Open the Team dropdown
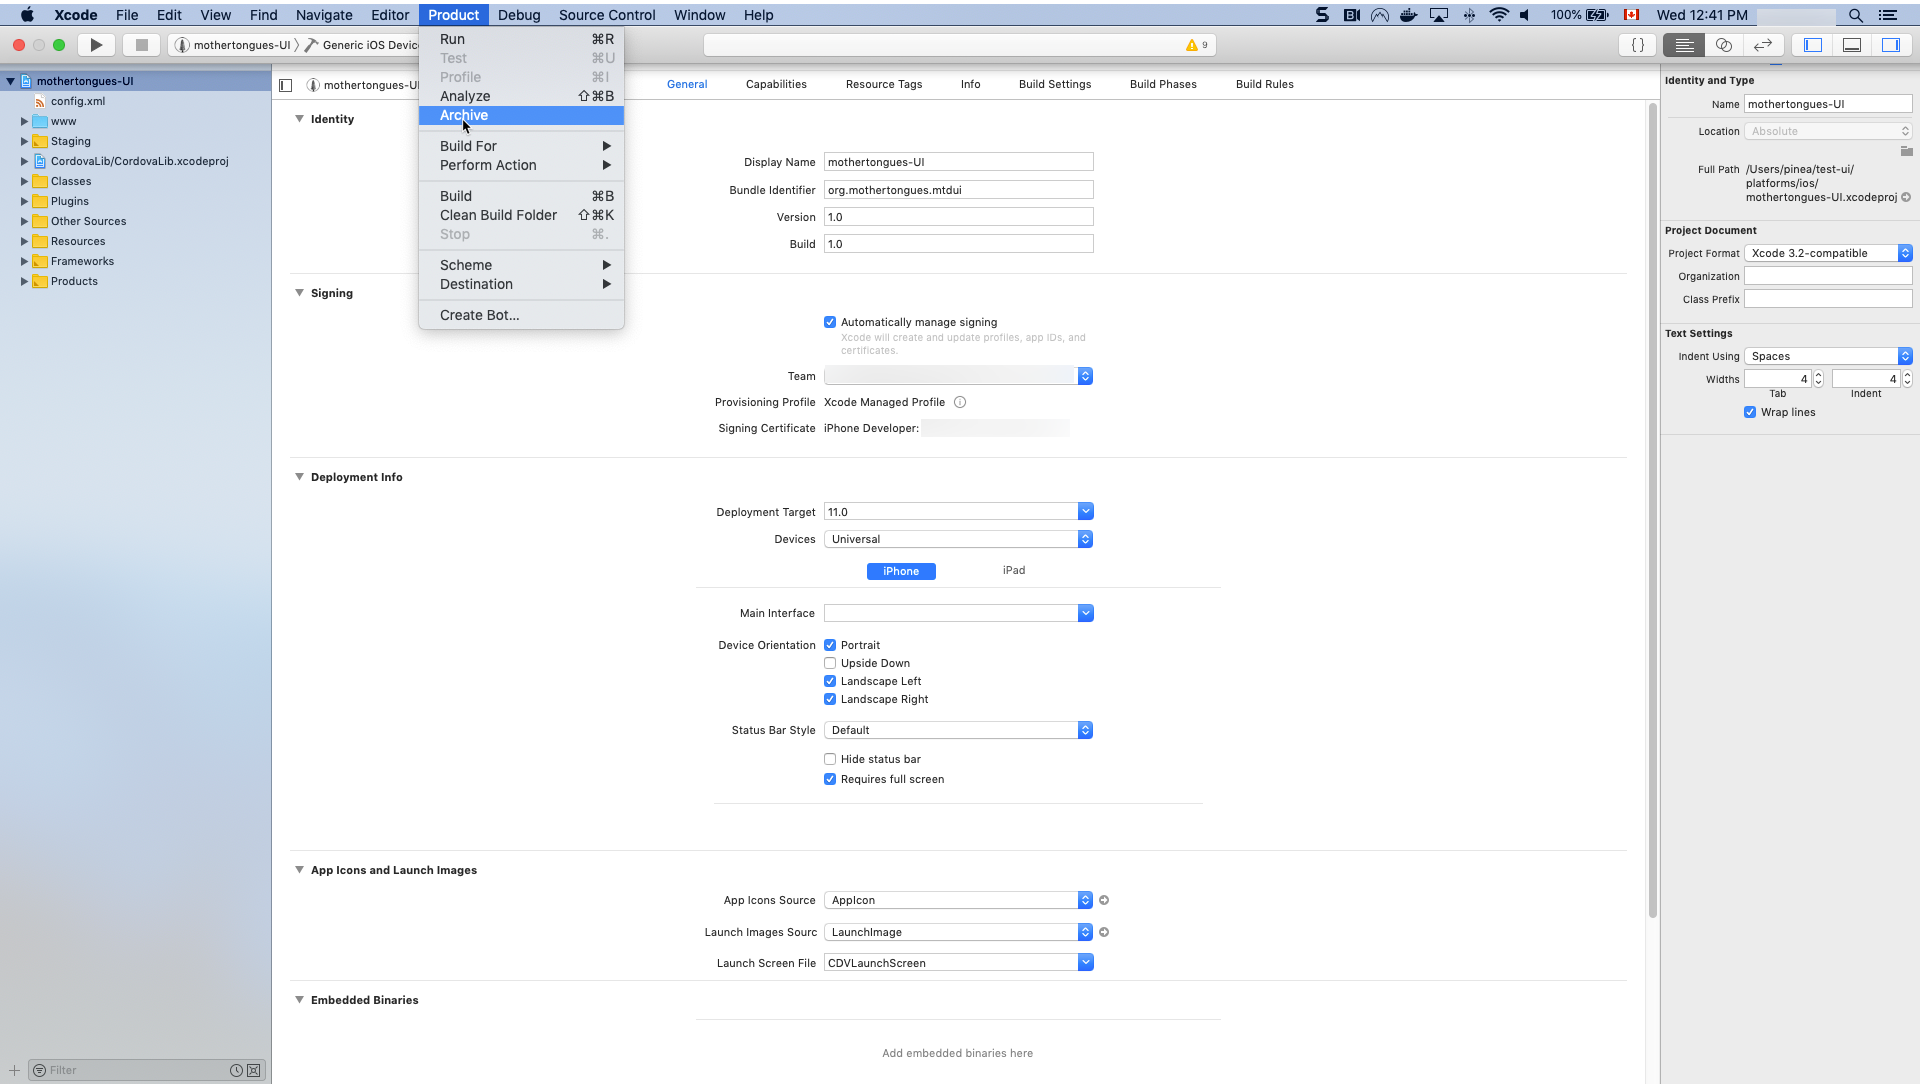This screenshot has height=1084, width=1920. [x=958, y=376]
